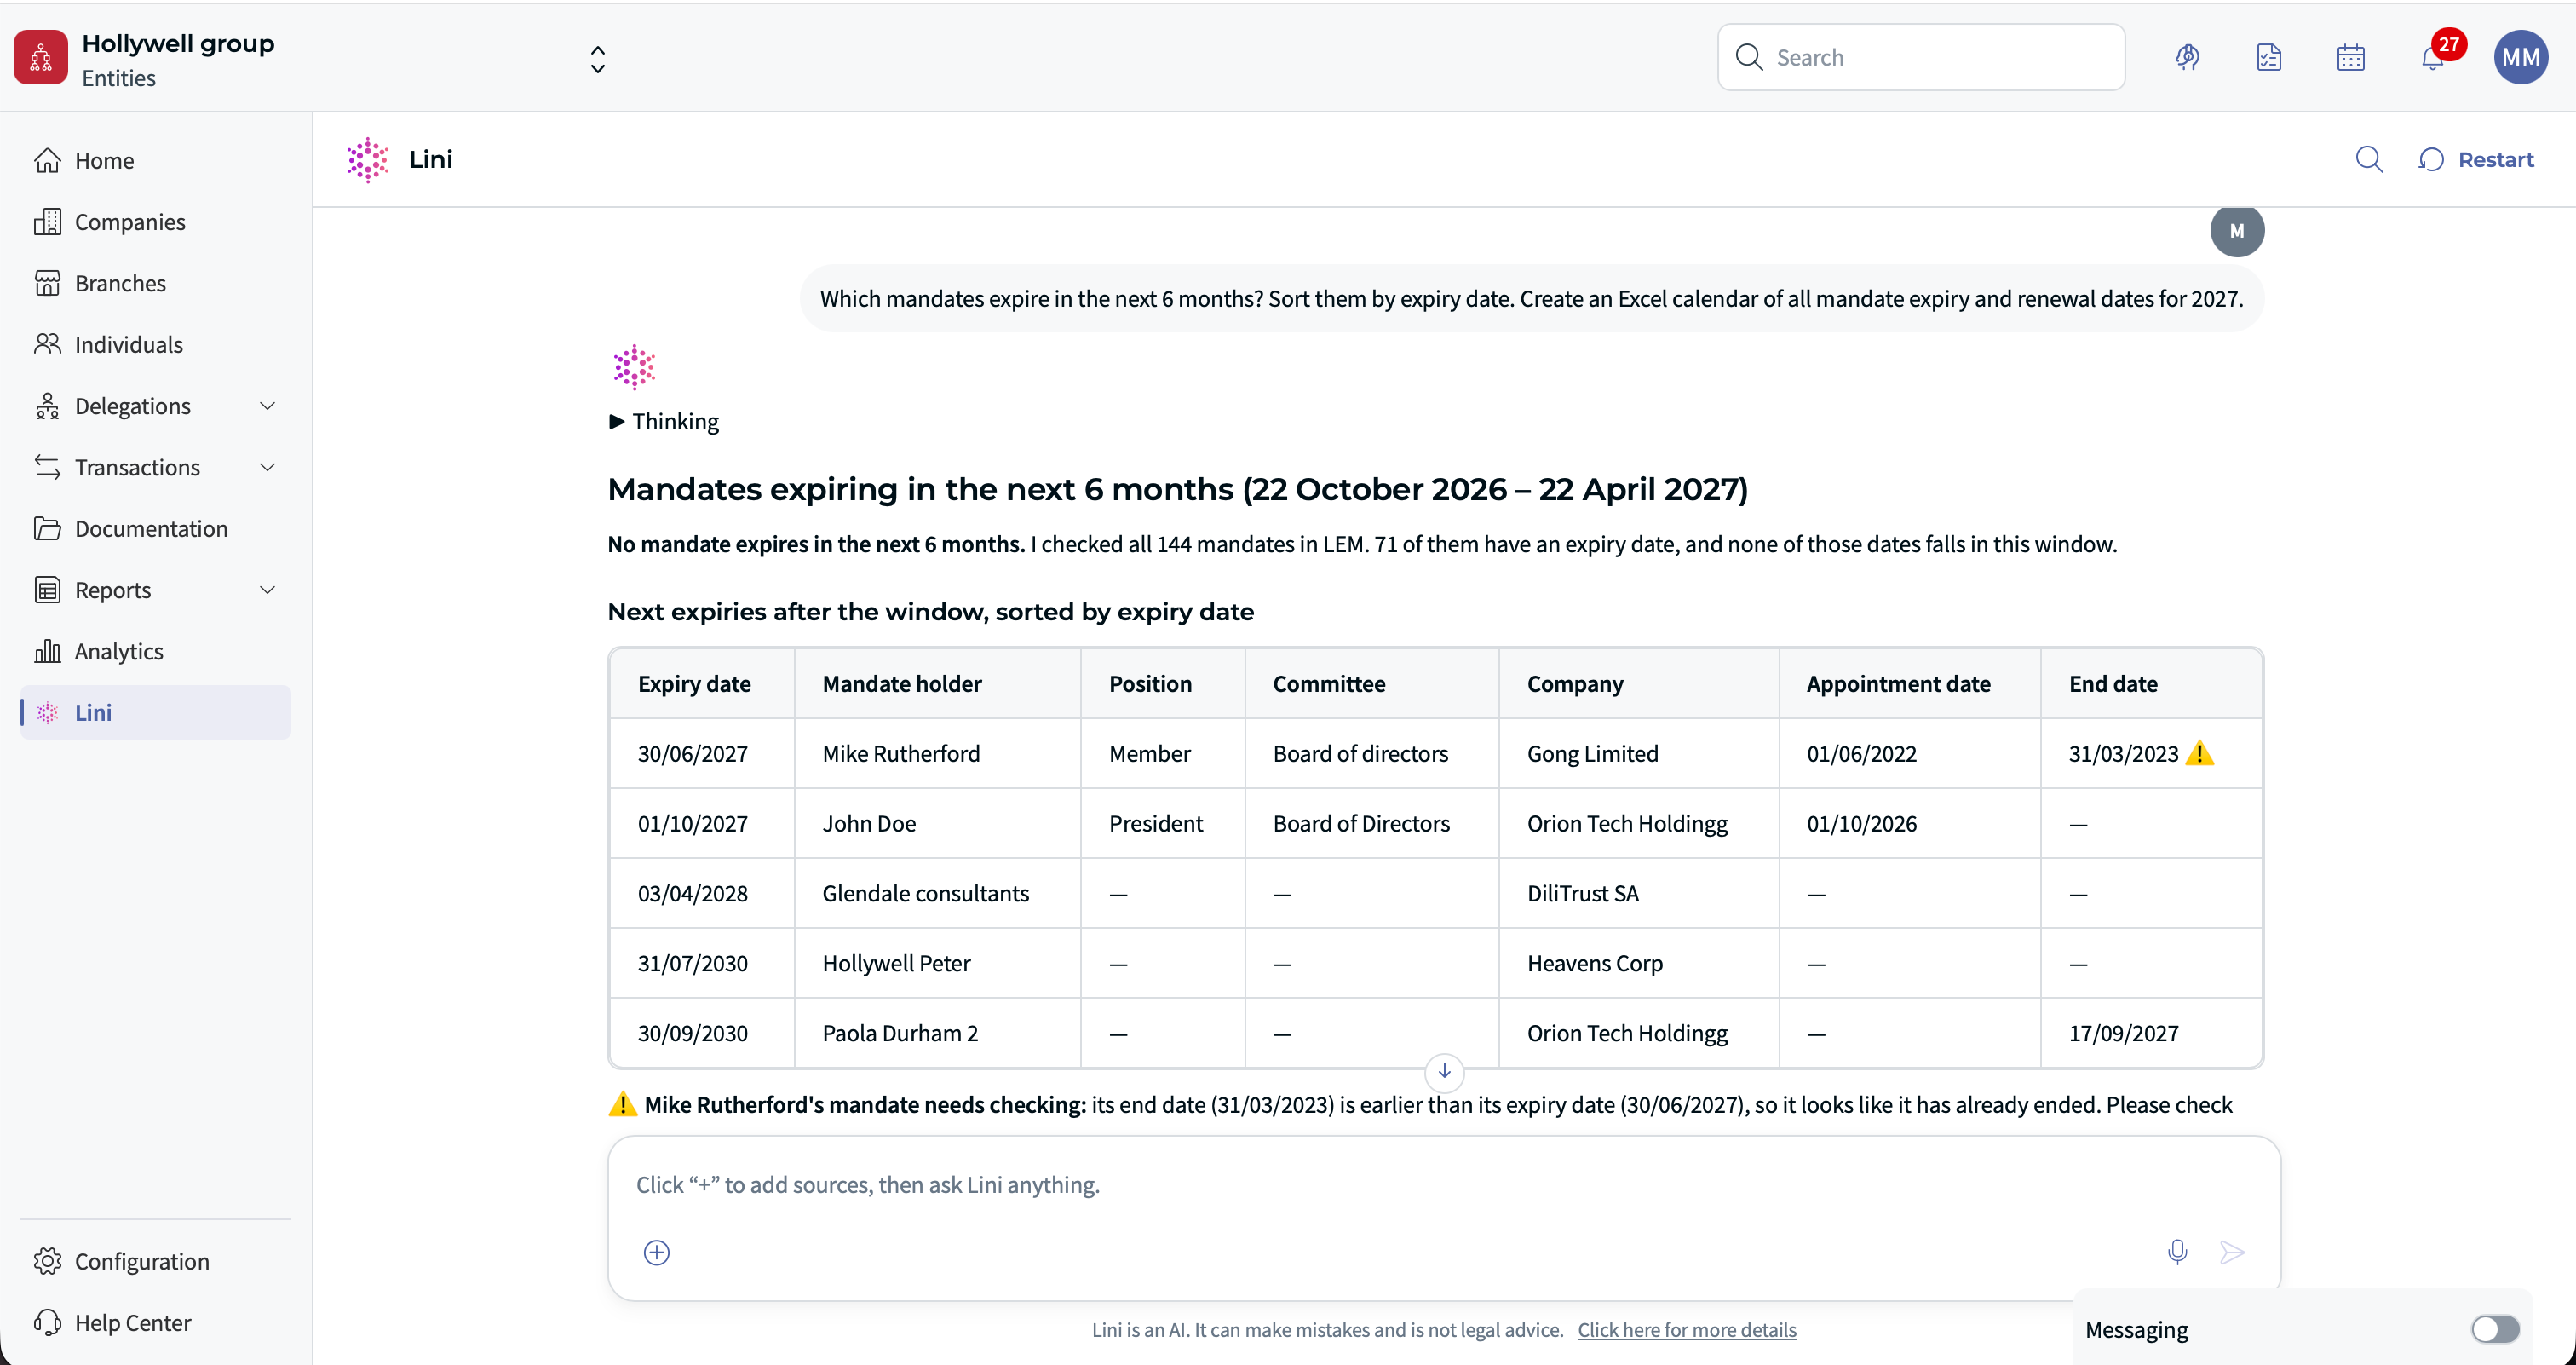Image resolution: width=2576 pixels, height=1365 pixels.
Task: Send the message with arrow icon
Action: click(2232, 1252)
